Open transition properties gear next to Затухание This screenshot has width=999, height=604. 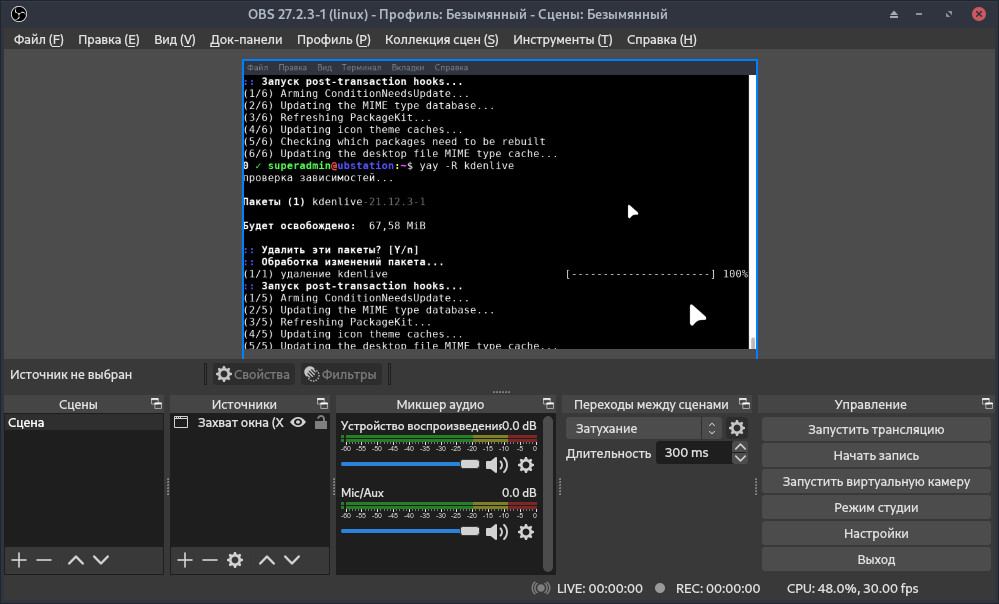pyautogui.click(x=737, y=428)
